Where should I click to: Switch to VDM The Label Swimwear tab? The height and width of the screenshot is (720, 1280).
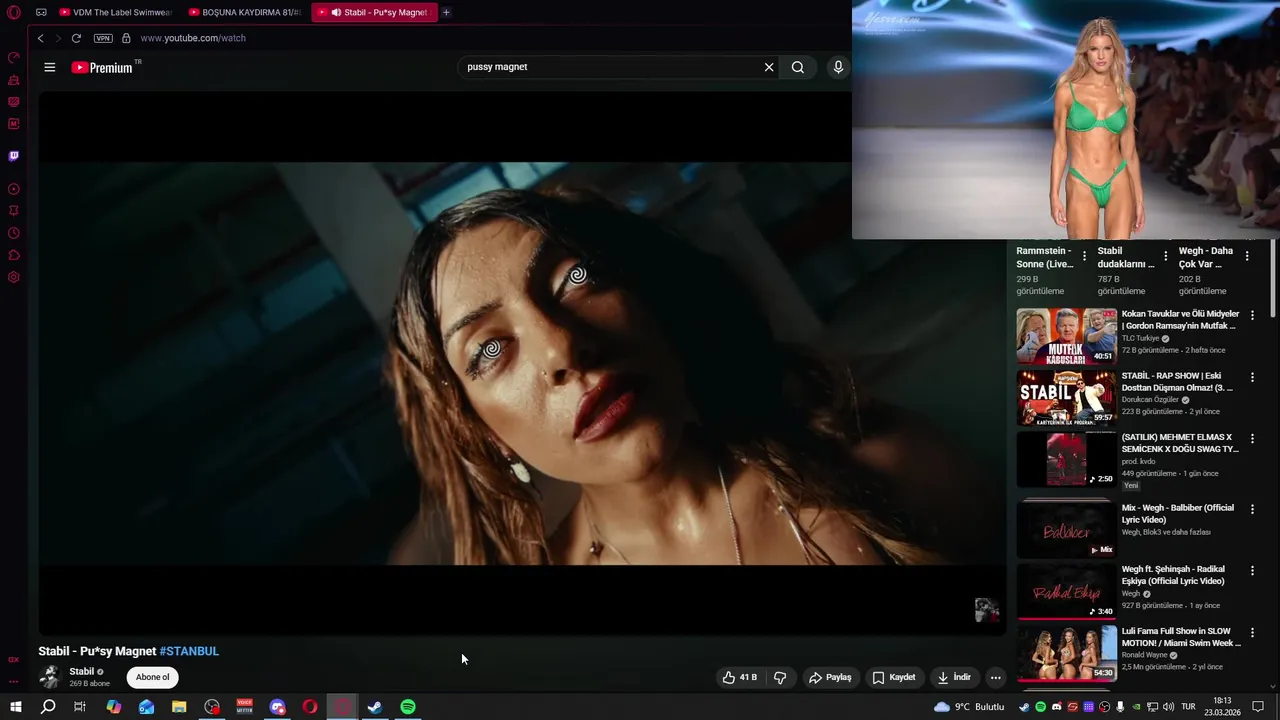click(114, 12)
